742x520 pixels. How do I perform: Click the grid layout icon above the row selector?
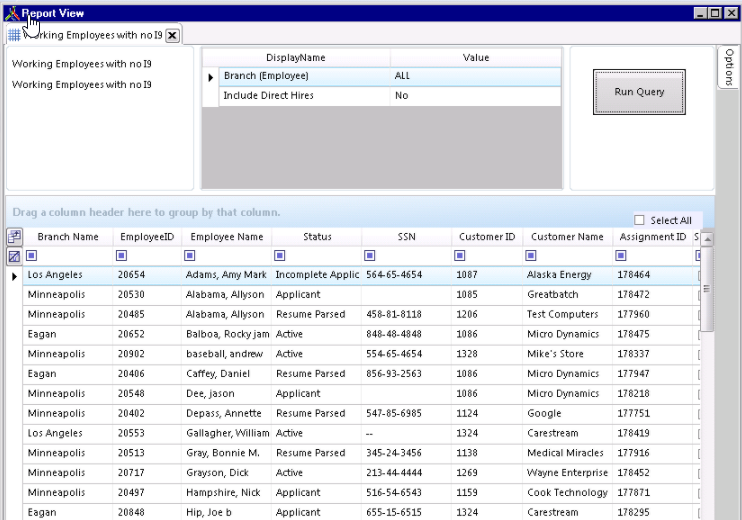coord(14,236)
